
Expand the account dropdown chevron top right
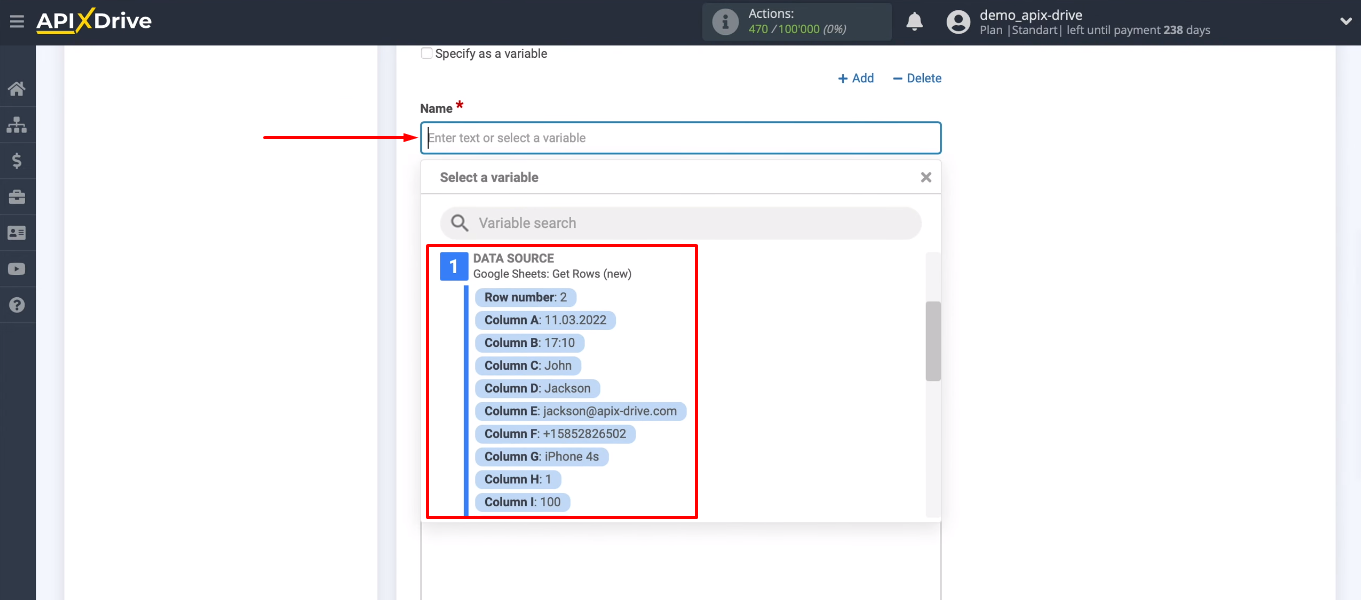1345,21
